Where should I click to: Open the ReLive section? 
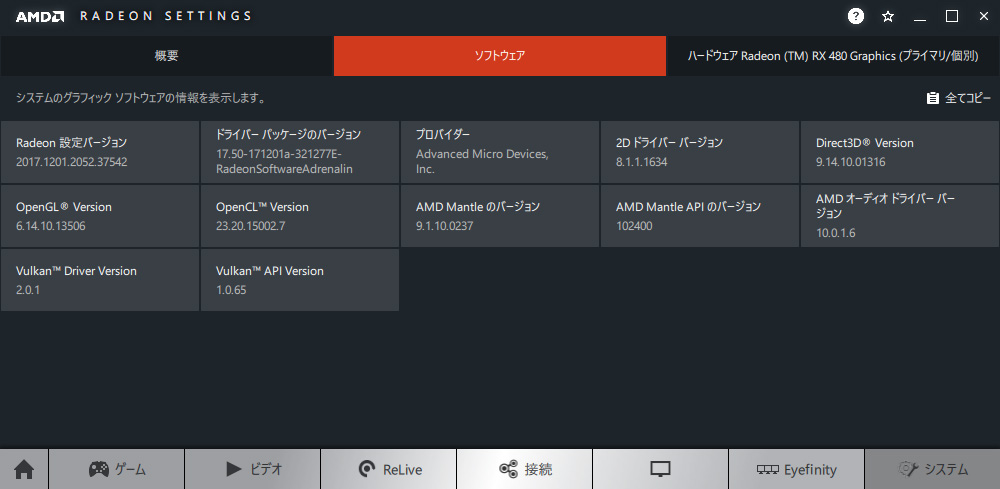click(x=388, y=469)
